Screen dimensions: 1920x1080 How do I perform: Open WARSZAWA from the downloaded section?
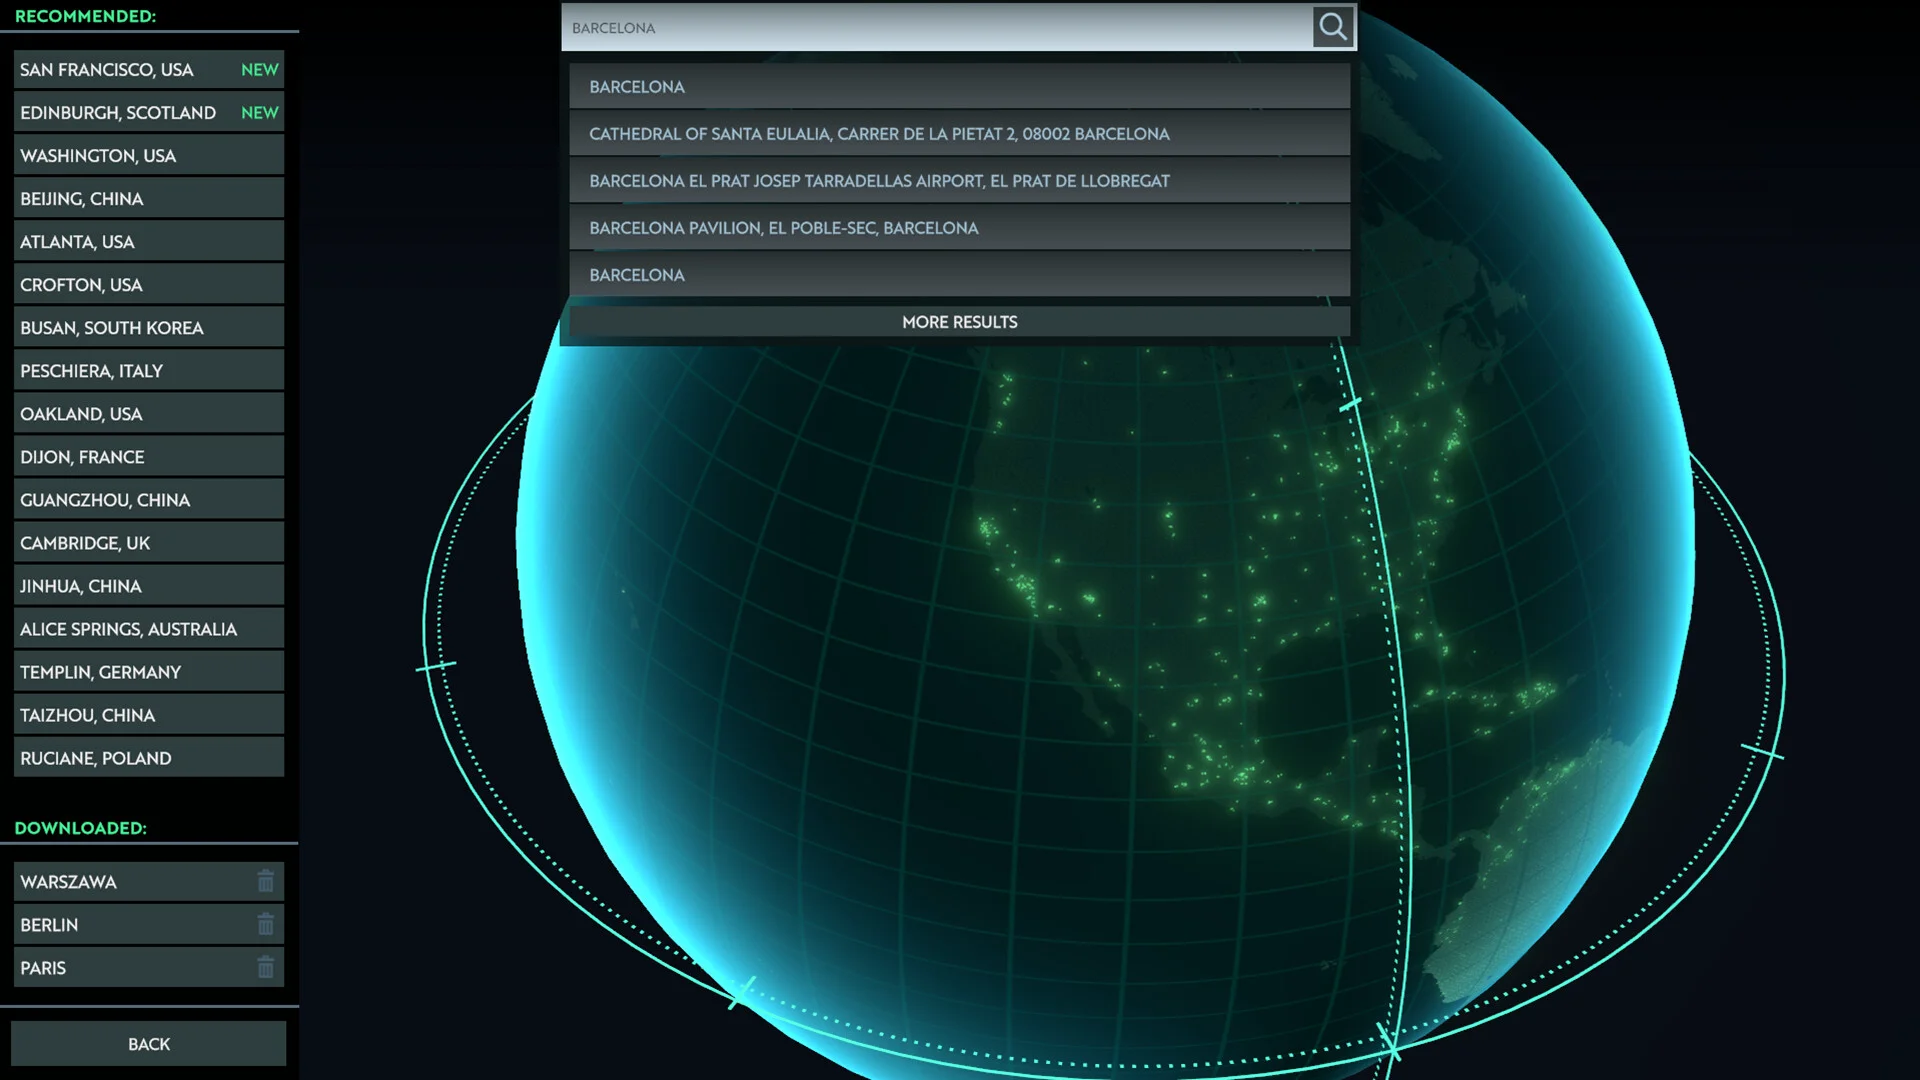(120, 882)
